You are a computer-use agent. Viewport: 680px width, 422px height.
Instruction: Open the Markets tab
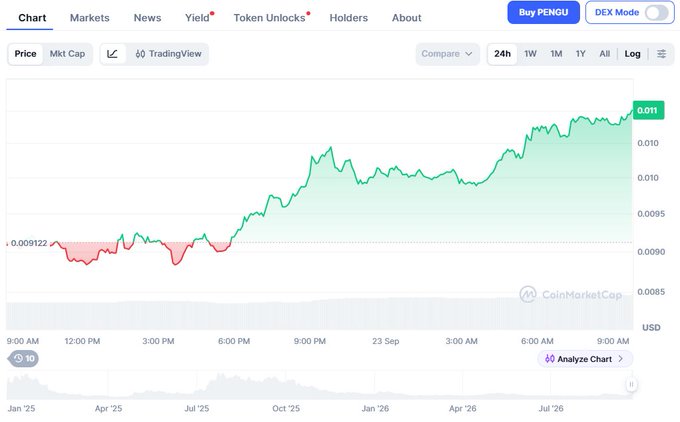point(89,18)
